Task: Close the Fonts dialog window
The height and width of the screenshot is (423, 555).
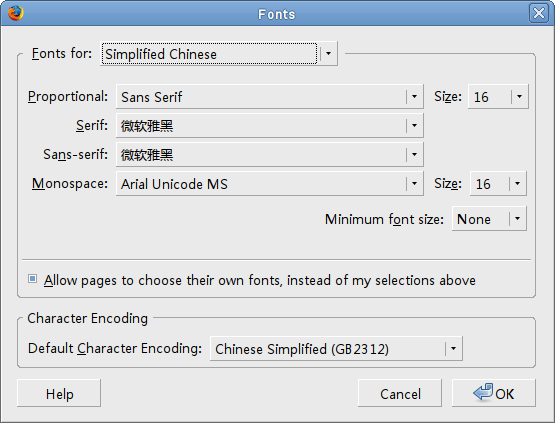Action: click(539, 13)
